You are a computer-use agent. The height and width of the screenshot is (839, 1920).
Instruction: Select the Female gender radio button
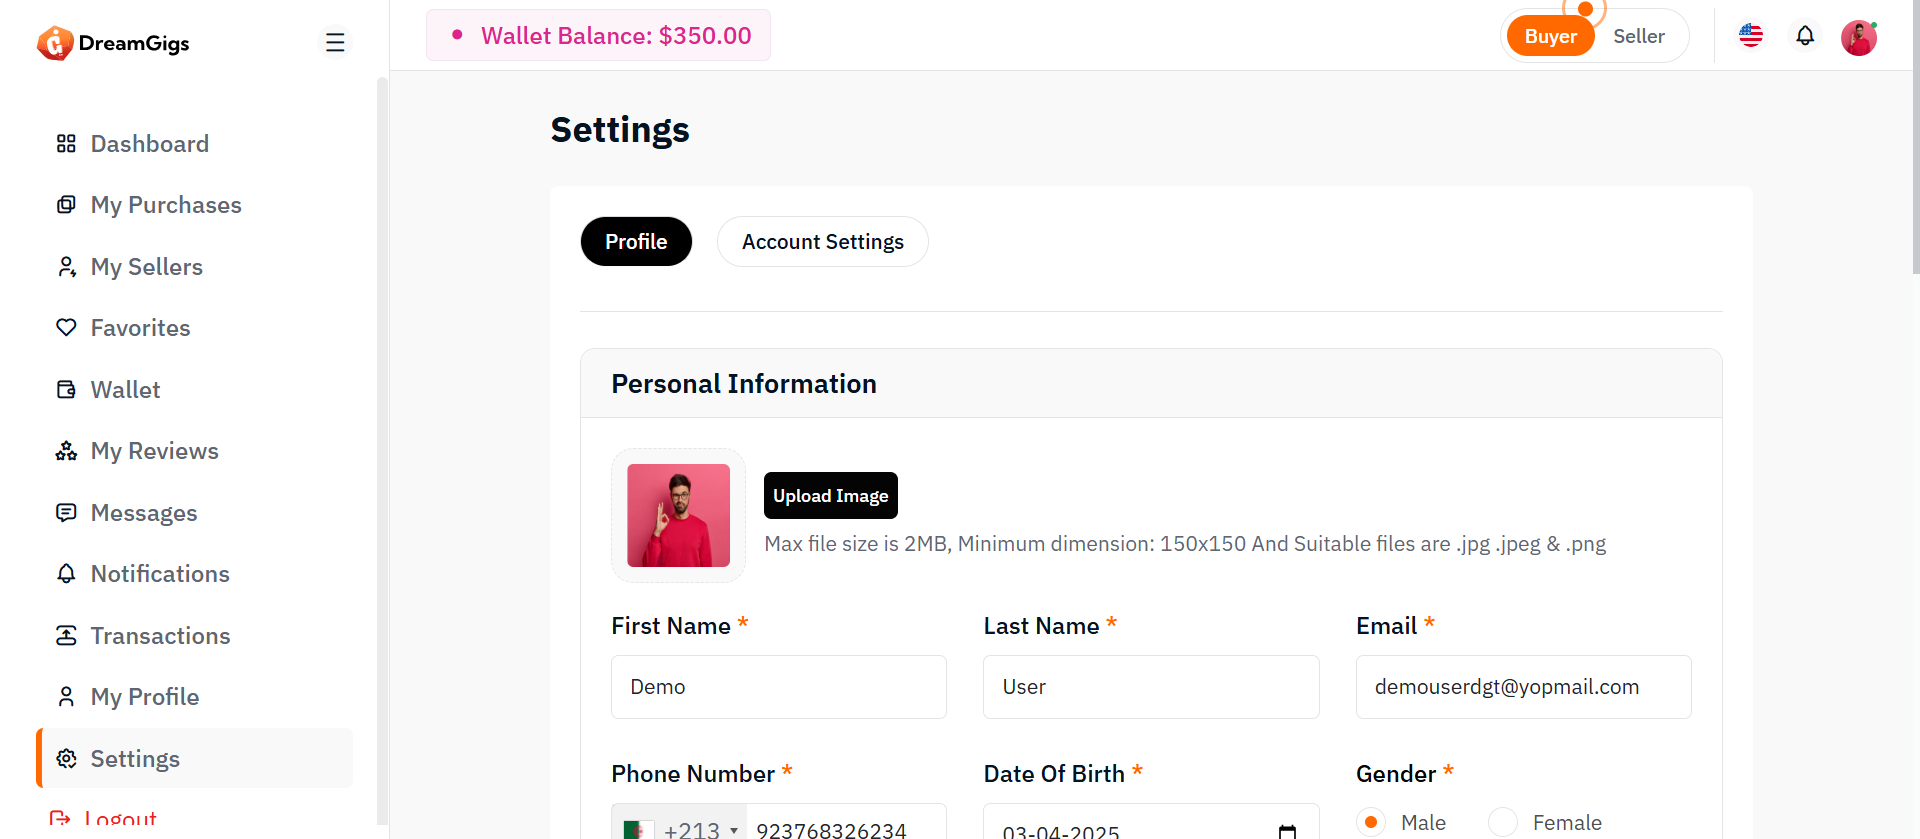pyautogui.click(x=1503, y=822)
